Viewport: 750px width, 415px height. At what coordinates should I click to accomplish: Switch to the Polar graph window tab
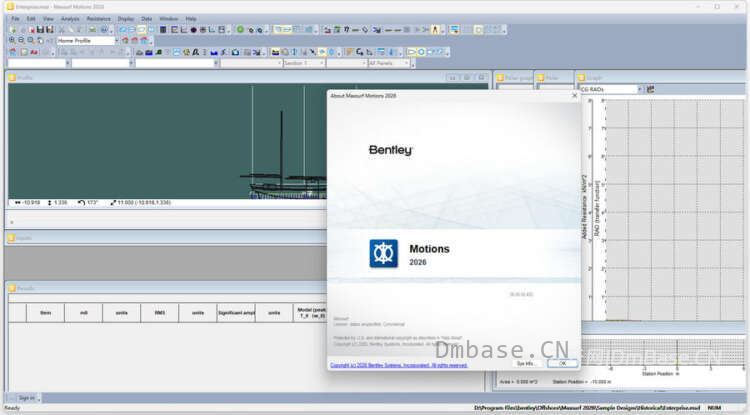[514, 77]
